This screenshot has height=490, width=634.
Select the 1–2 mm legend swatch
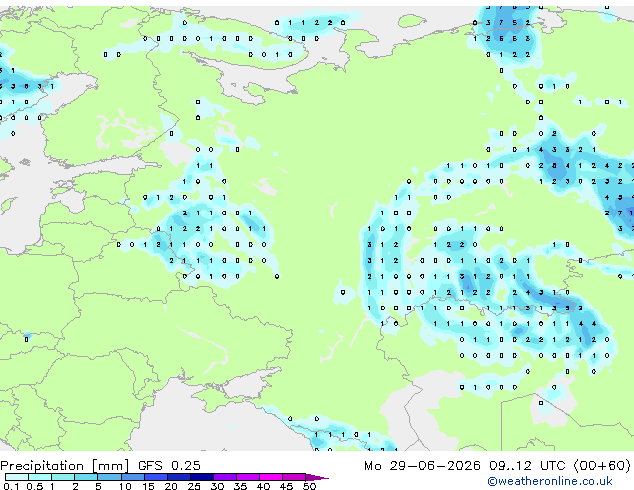pos(63,477)
